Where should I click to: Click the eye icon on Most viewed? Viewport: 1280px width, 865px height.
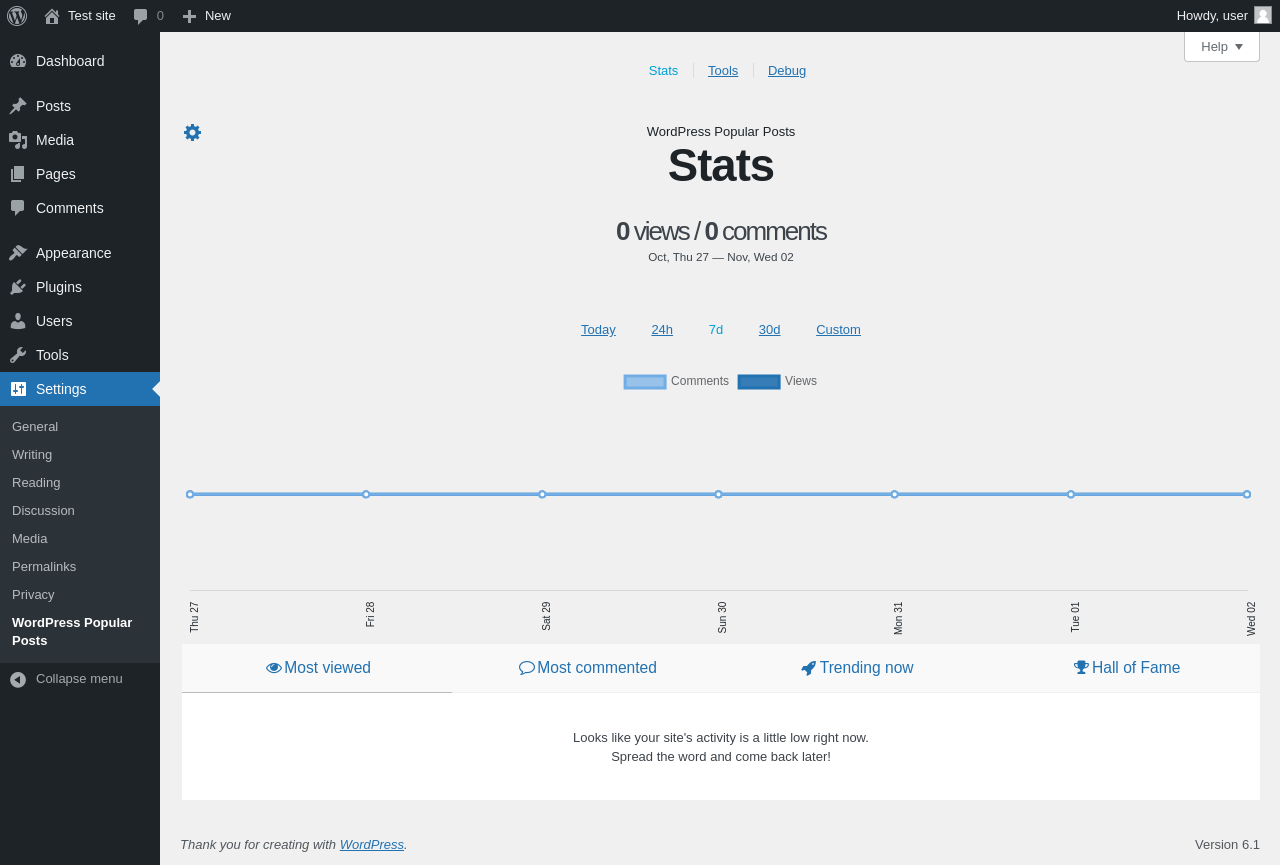(274, 668)
